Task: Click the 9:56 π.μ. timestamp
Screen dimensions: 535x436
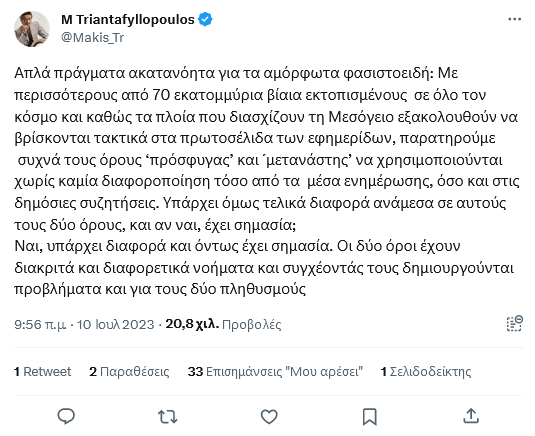Action: pyautogui.click(x=40, y=324)
